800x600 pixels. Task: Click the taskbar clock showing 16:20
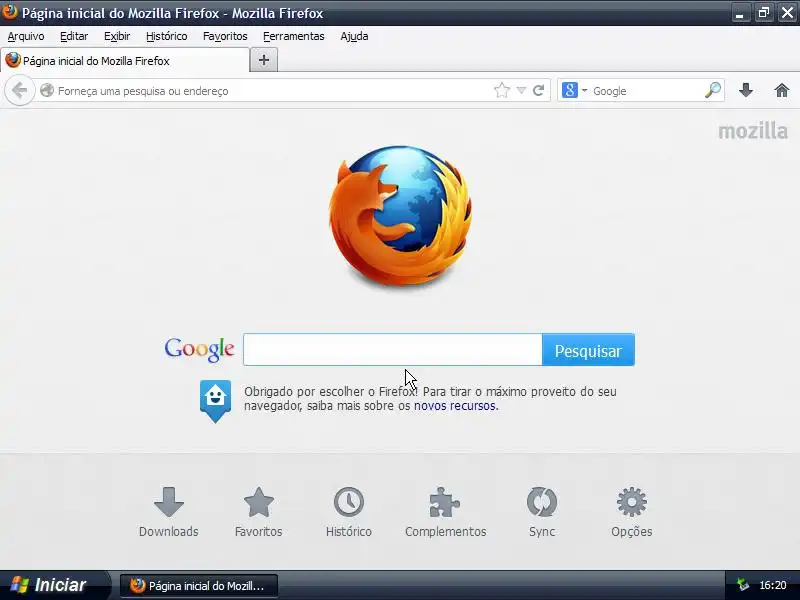(772, 585)
